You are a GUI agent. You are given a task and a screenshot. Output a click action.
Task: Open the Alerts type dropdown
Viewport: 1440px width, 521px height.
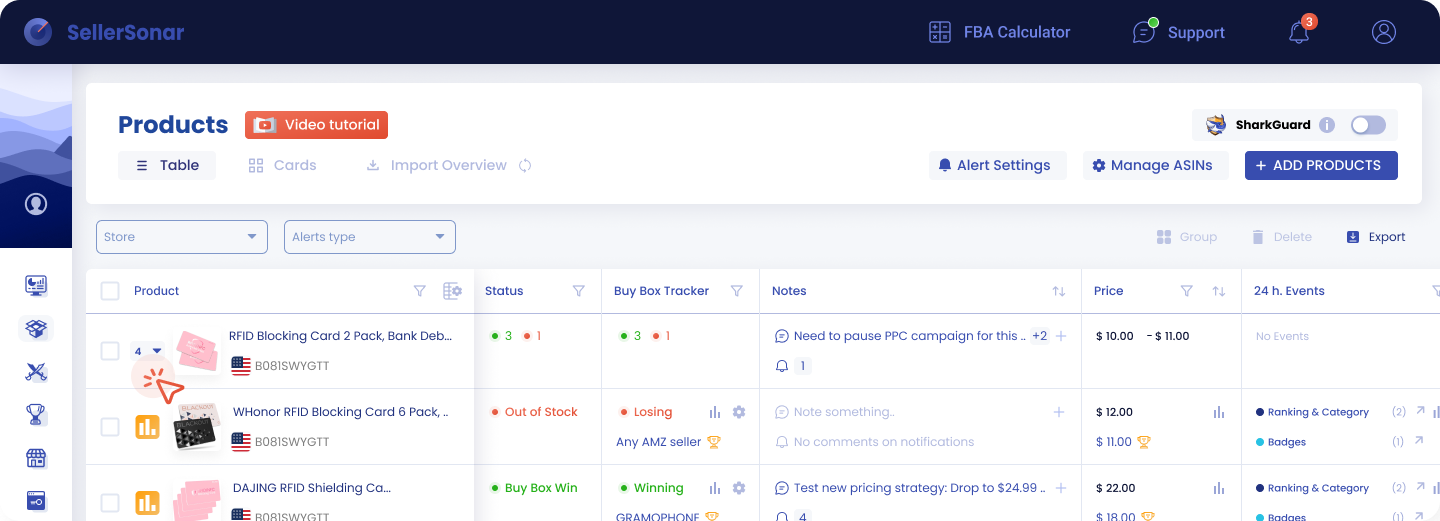point(370,237)
